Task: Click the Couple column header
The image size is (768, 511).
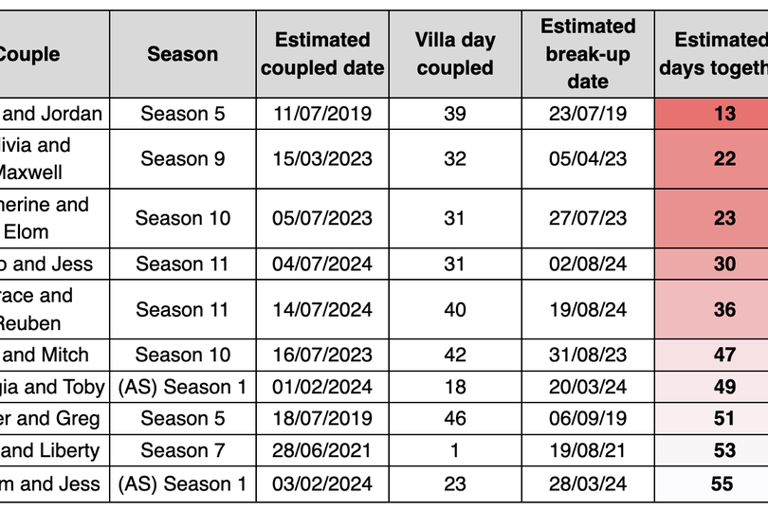Action: pos(30,54)
